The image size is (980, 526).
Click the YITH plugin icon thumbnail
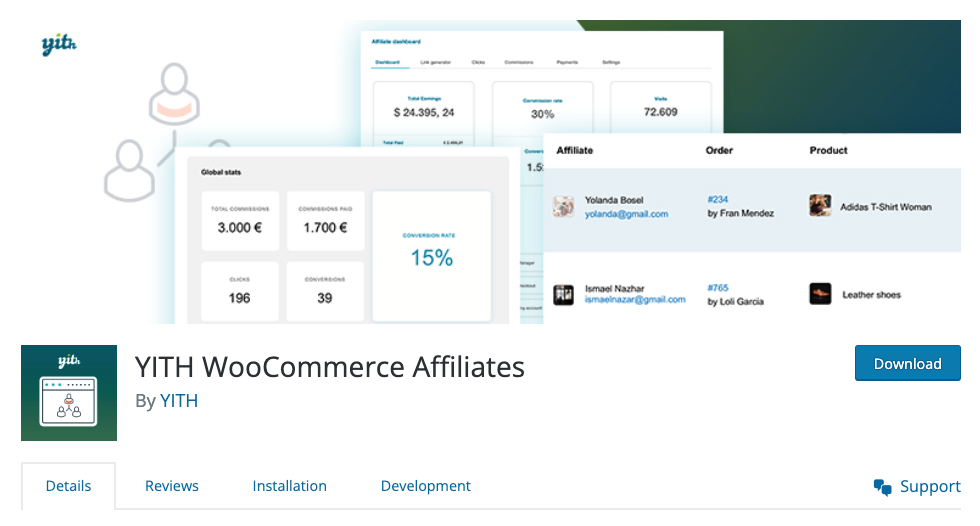[x=69, y=393]
